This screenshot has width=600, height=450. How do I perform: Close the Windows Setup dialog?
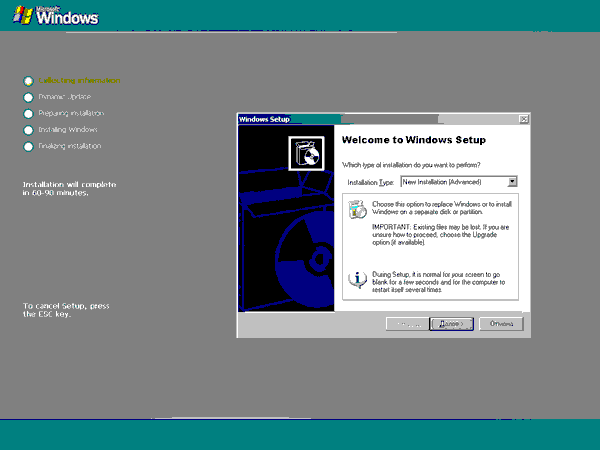click(x=523, y=119)
